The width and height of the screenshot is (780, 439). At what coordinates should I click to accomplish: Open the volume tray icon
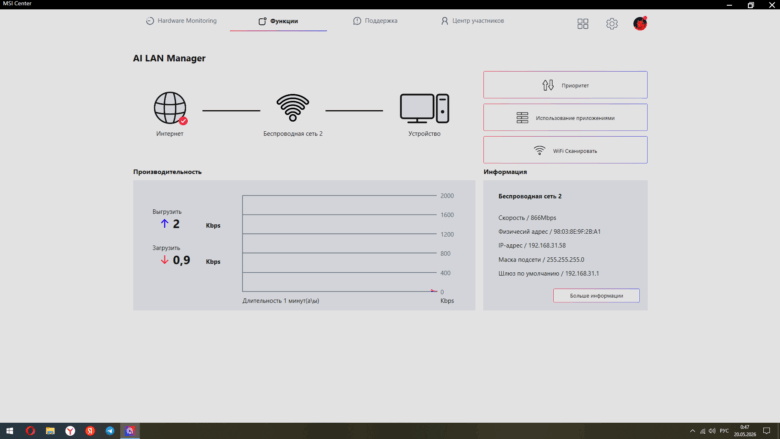pos(712,431)
